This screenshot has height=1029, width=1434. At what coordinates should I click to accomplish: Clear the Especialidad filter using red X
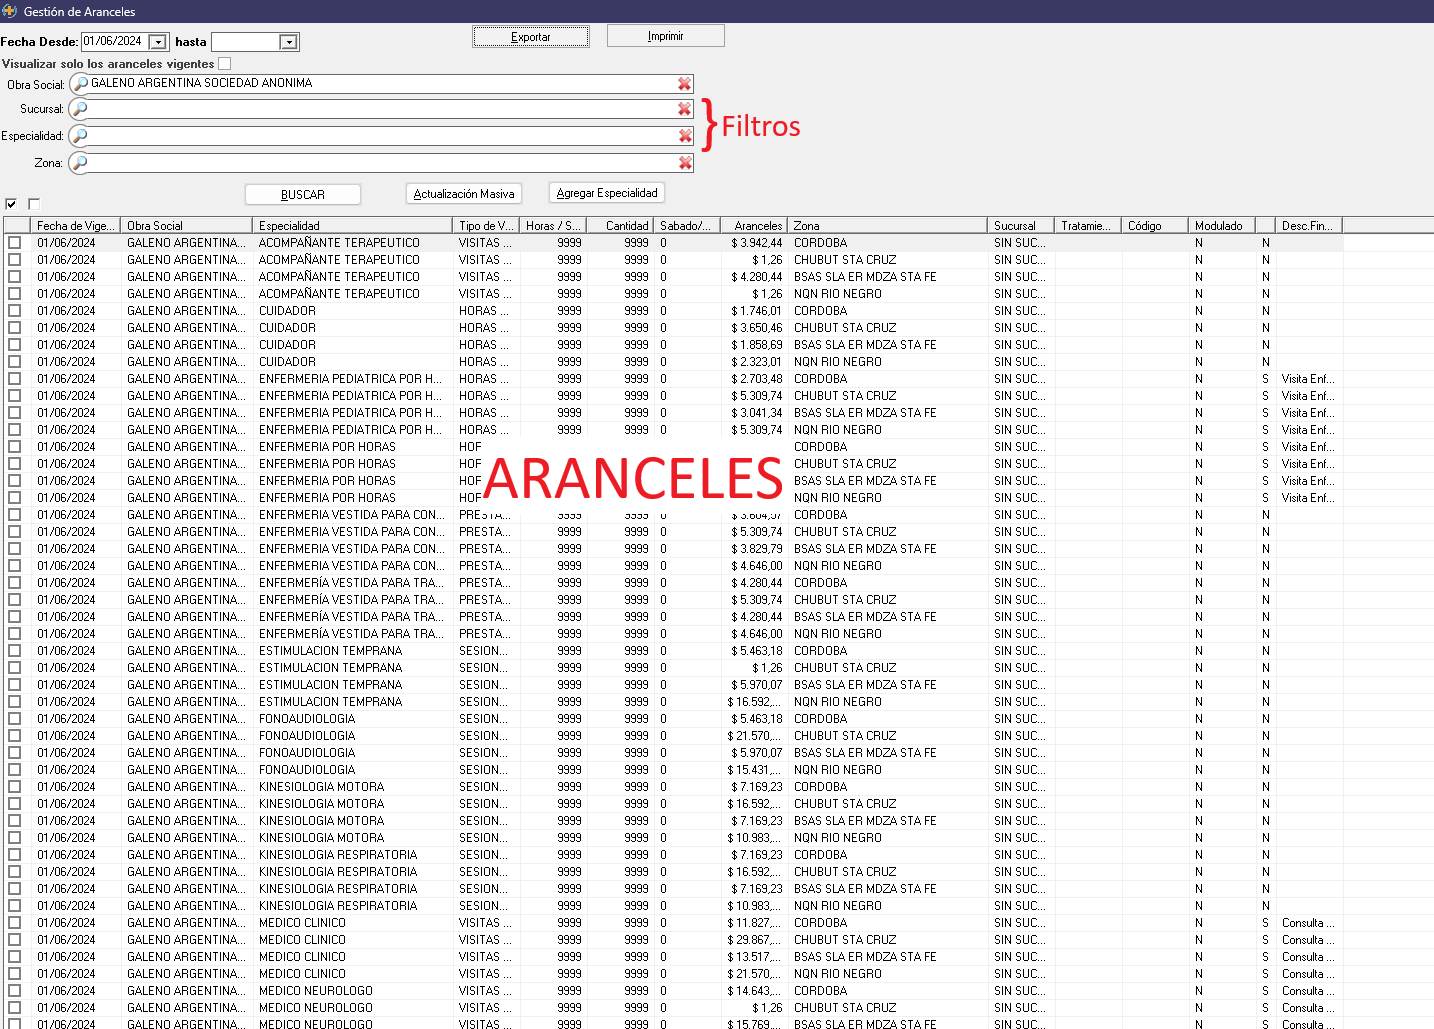pos(685,136)
